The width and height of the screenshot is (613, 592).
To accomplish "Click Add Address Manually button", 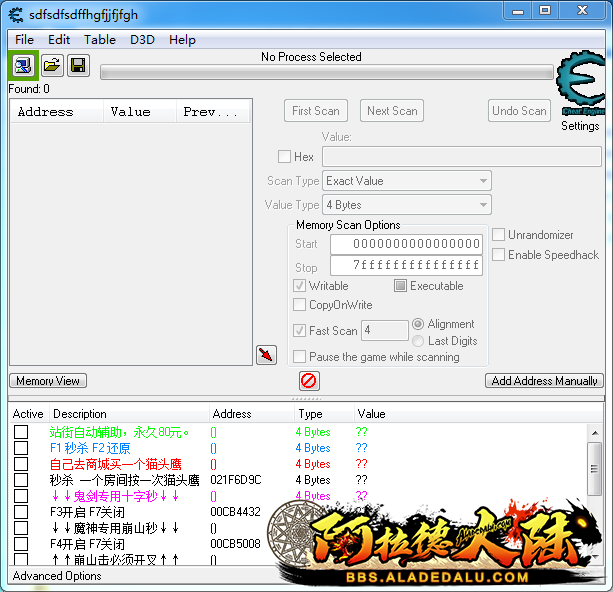I will [545, 381].
